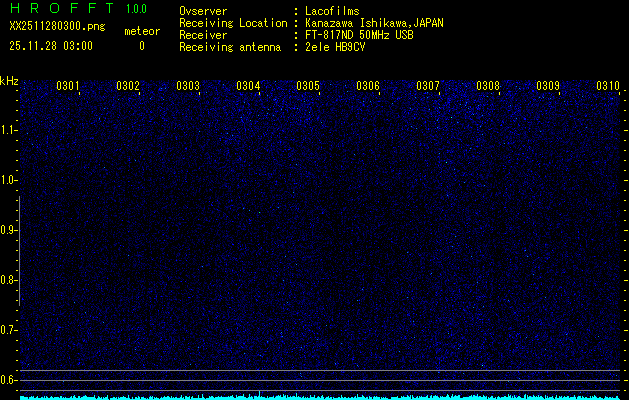
Task: Click the 0309 time marker
Action: point(548,86)
